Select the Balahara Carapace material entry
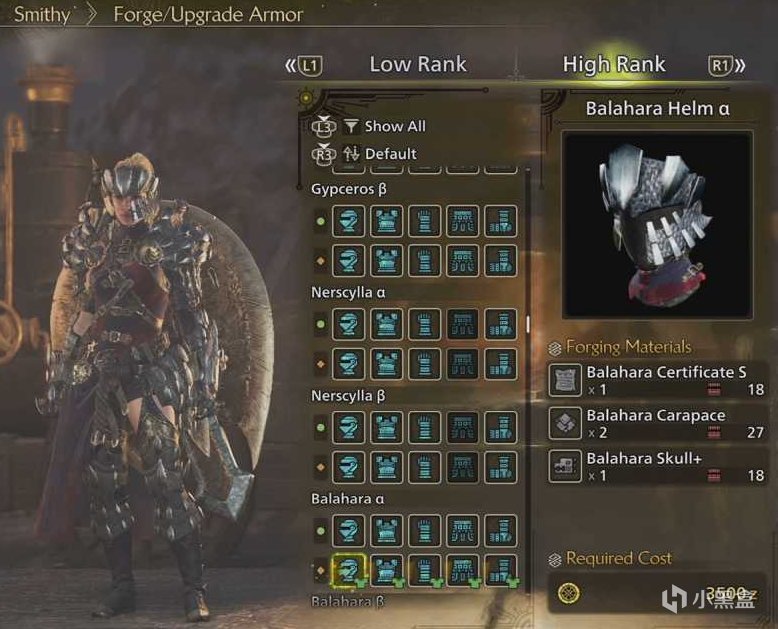 click(x=657, y=424)
